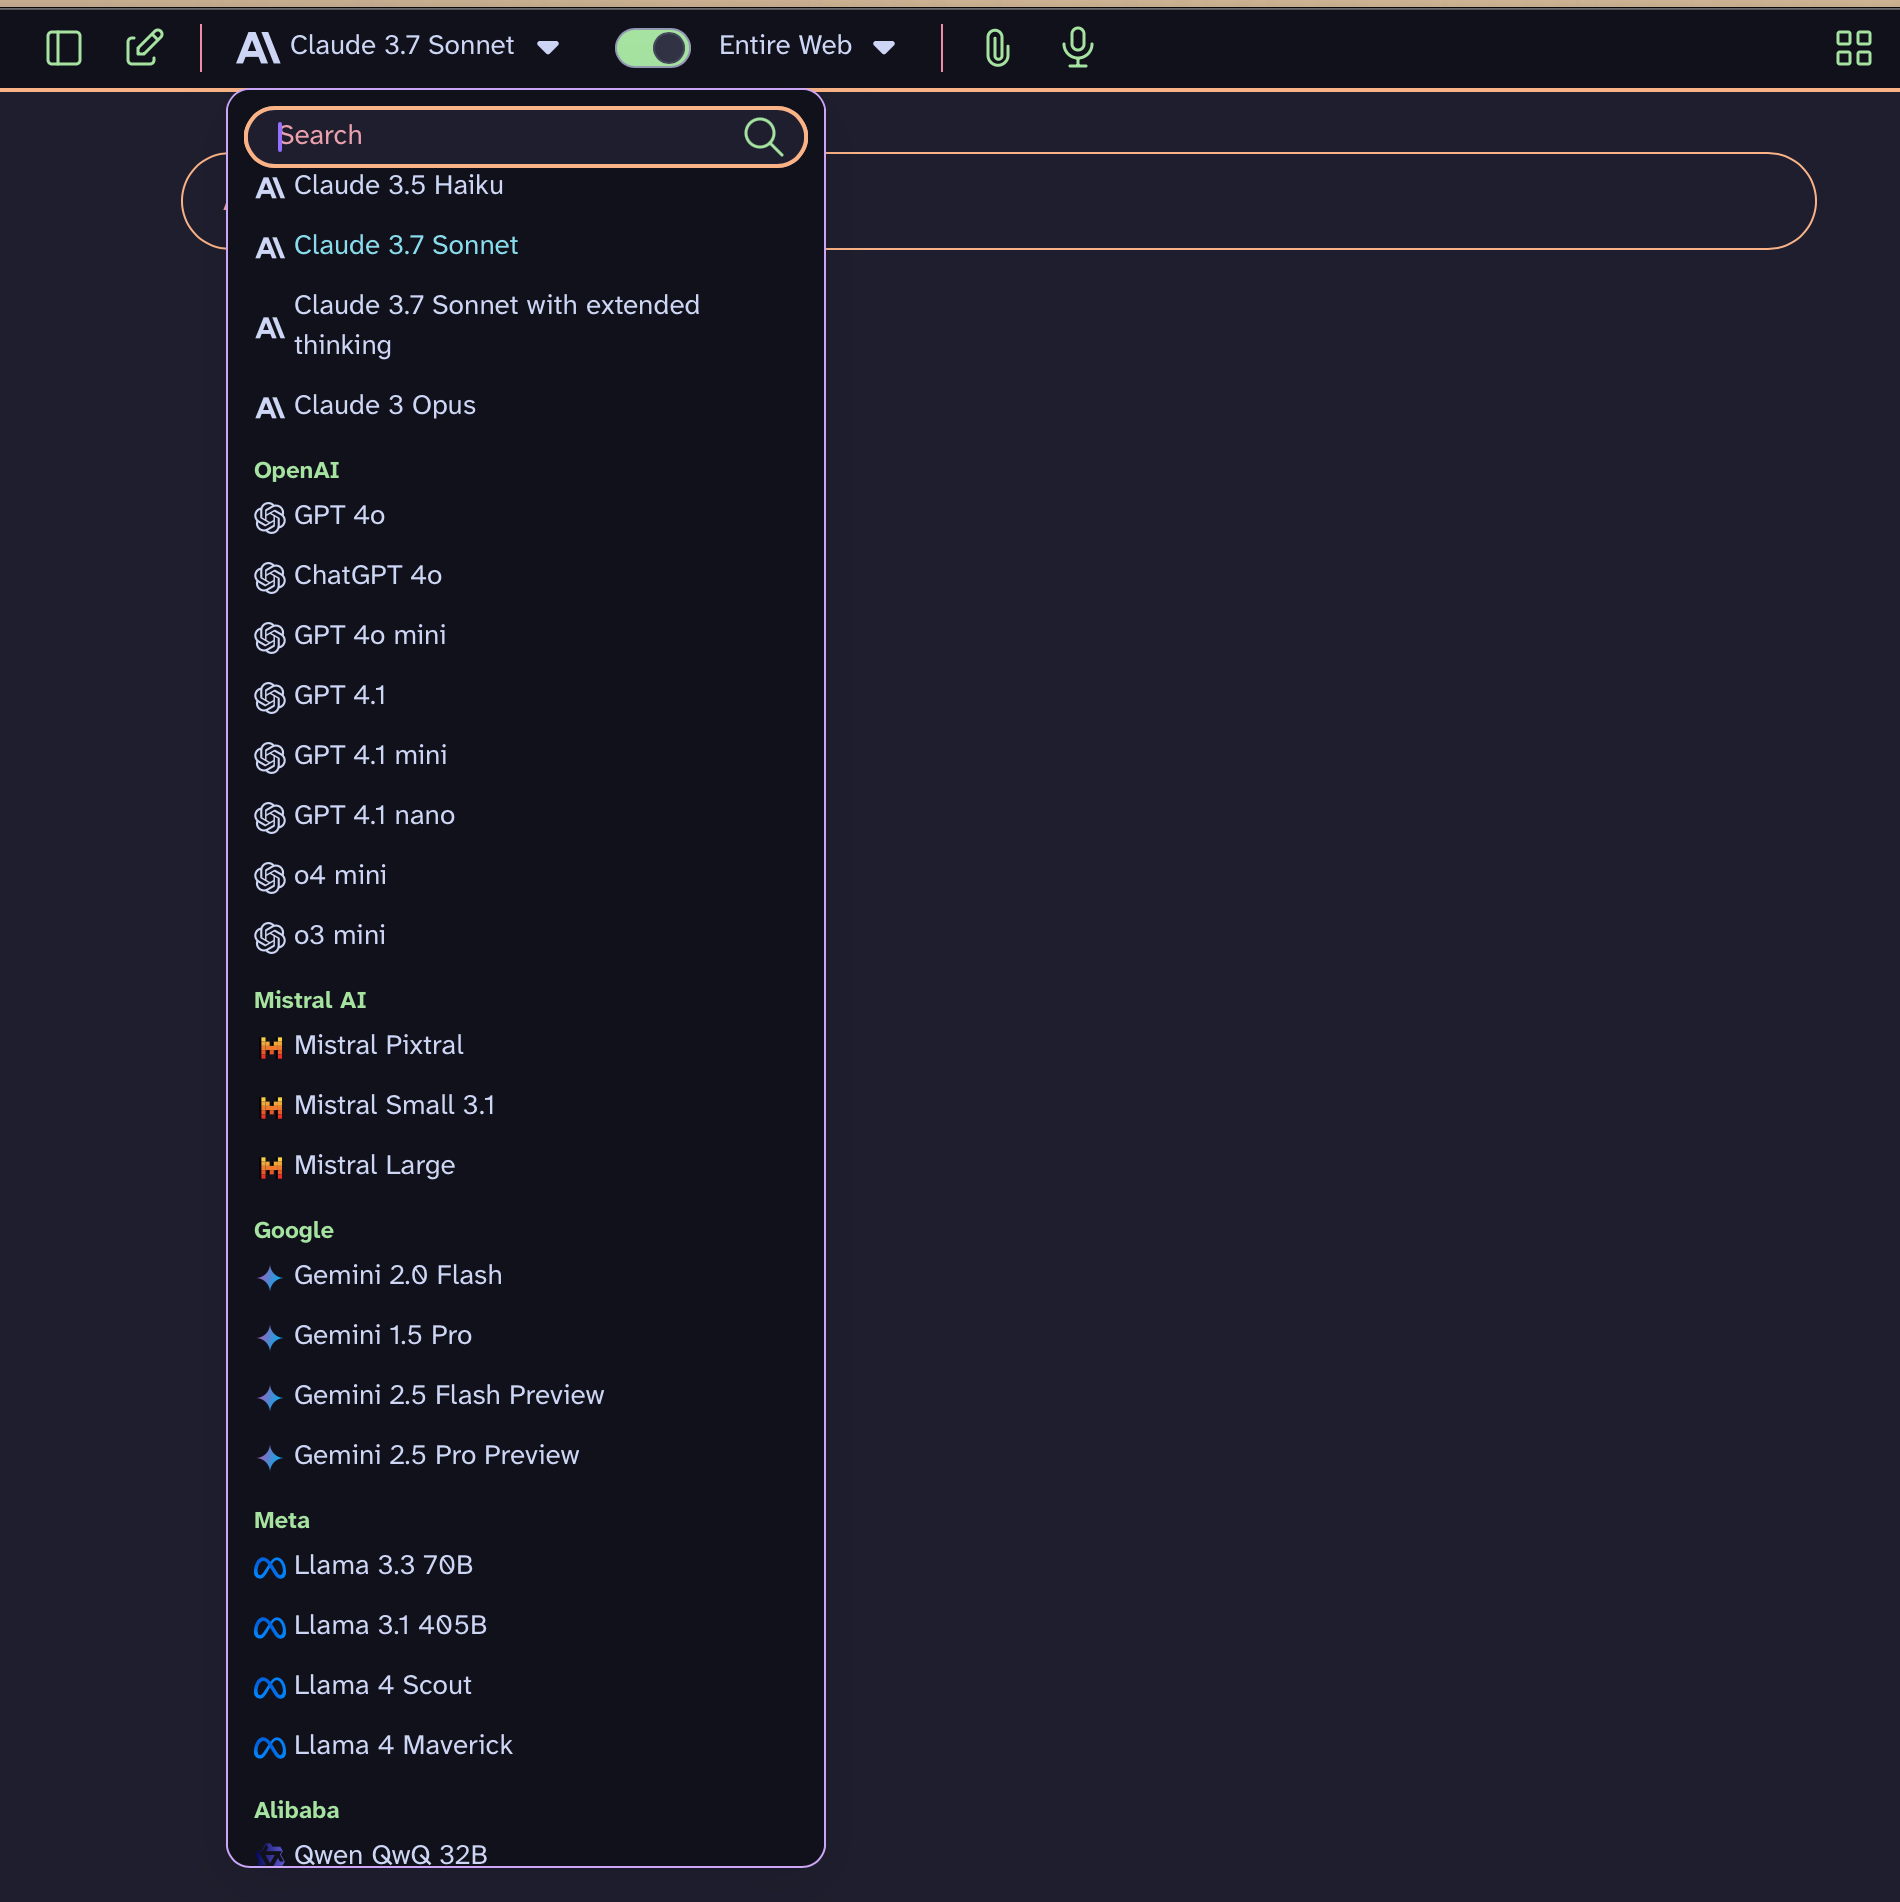Choose Mistral Large from the list
Screen dimensions: 1900x1902
coord(374,1165)
